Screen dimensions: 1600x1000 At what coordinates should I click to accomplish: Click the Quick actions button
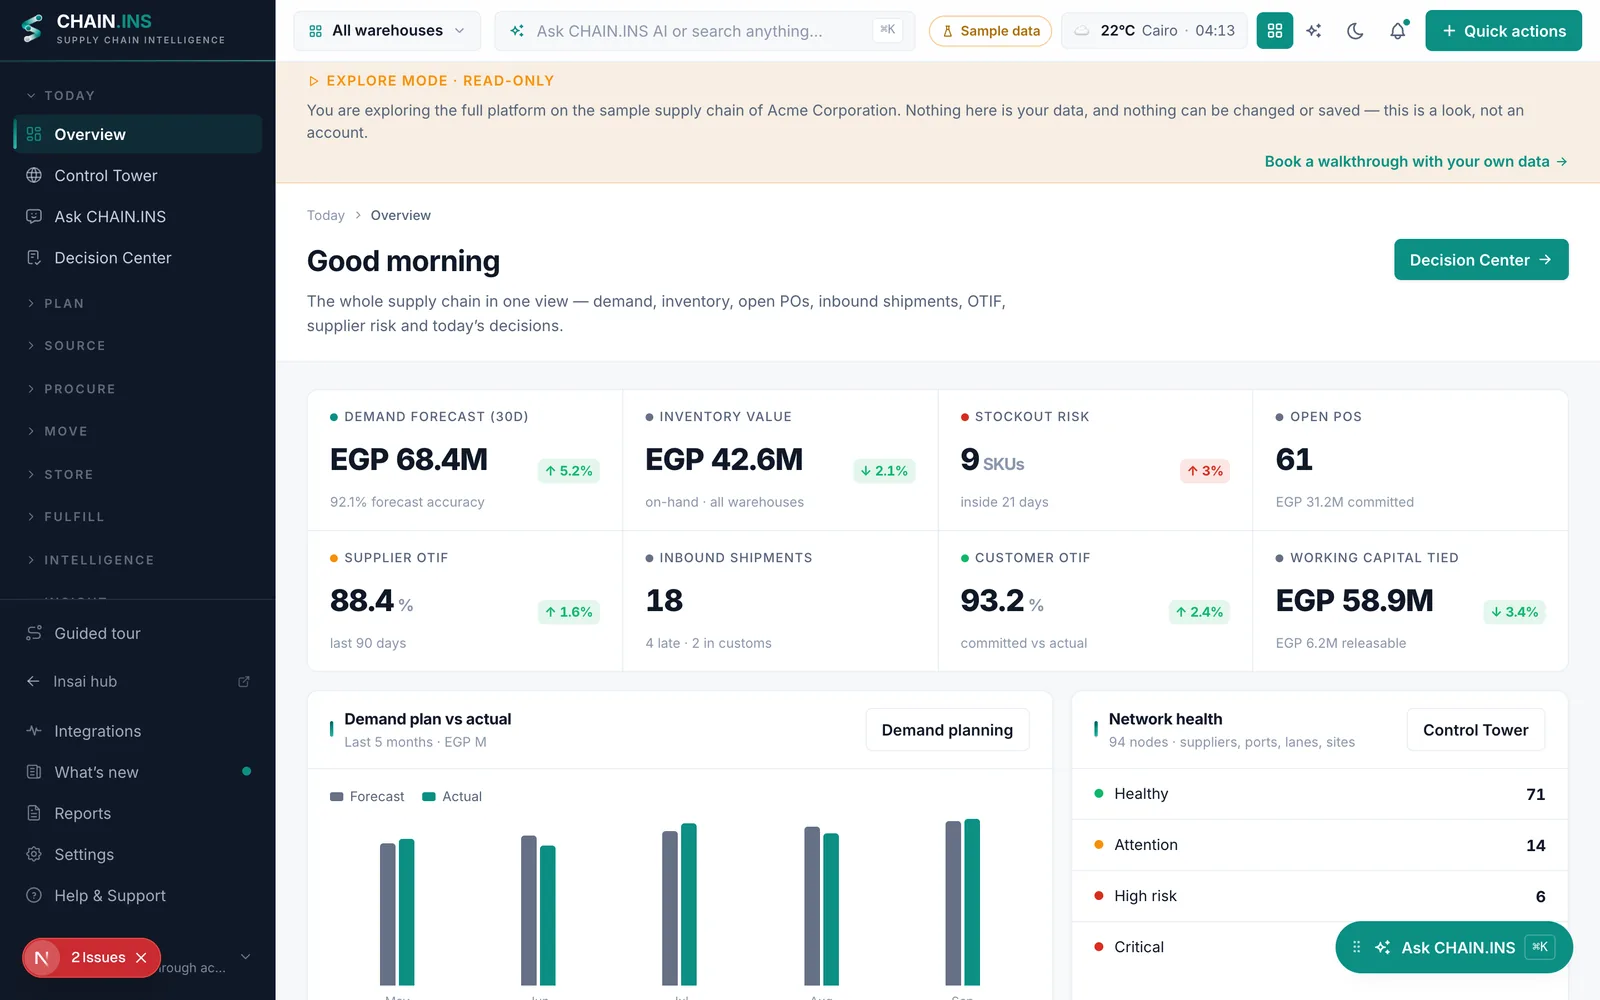pyautogui.click(x=1503, y=31)
